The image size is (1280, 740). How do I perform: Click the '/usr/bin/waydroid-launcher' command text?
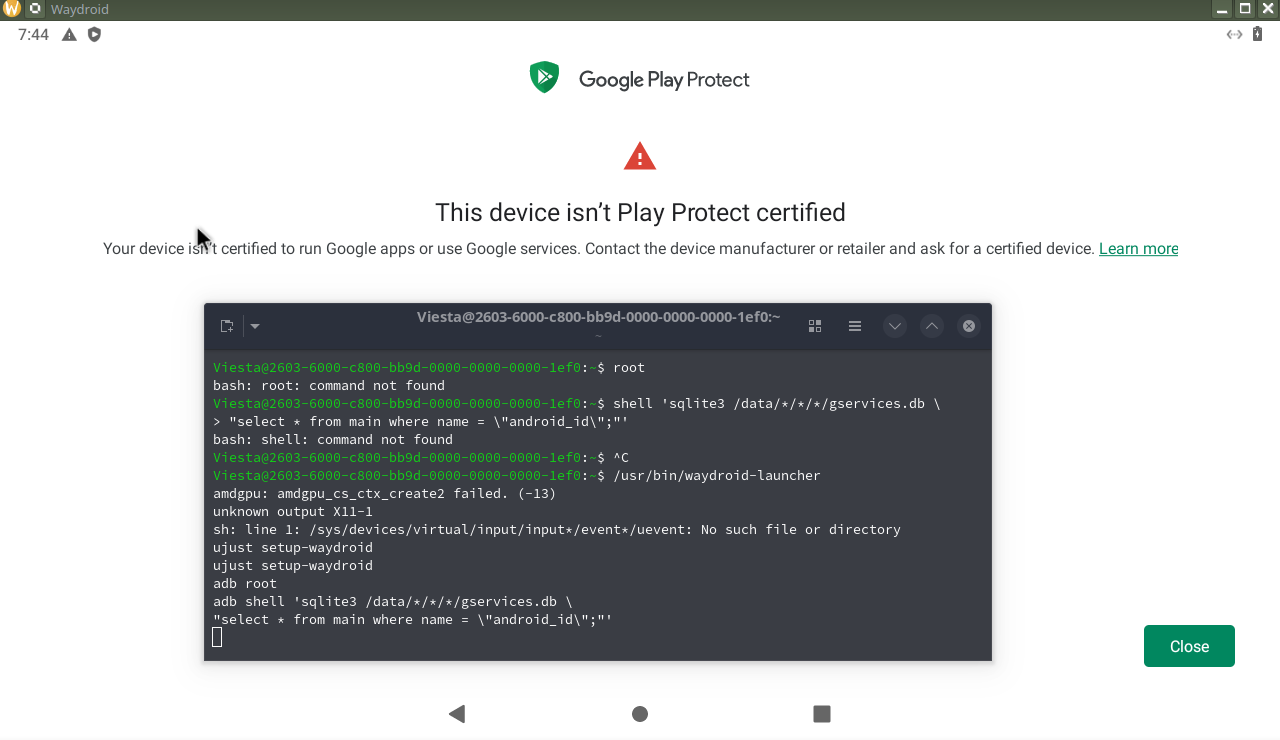717,476
